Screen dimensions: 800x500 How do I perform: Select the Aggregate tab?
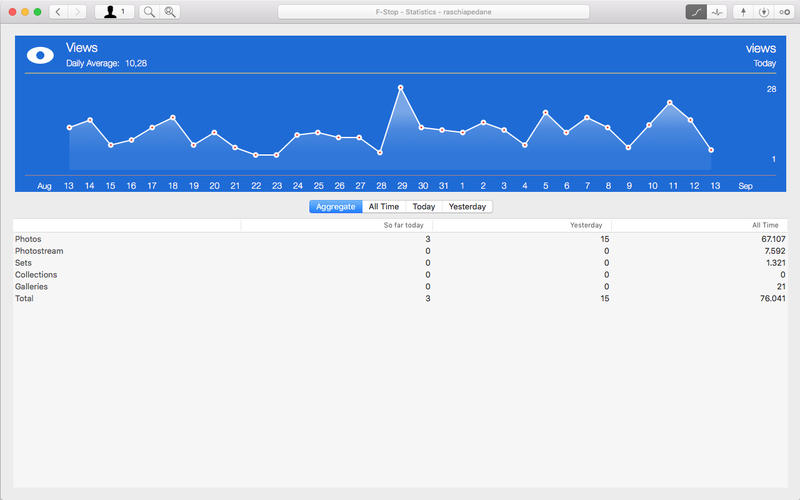(x=336, y=207)
